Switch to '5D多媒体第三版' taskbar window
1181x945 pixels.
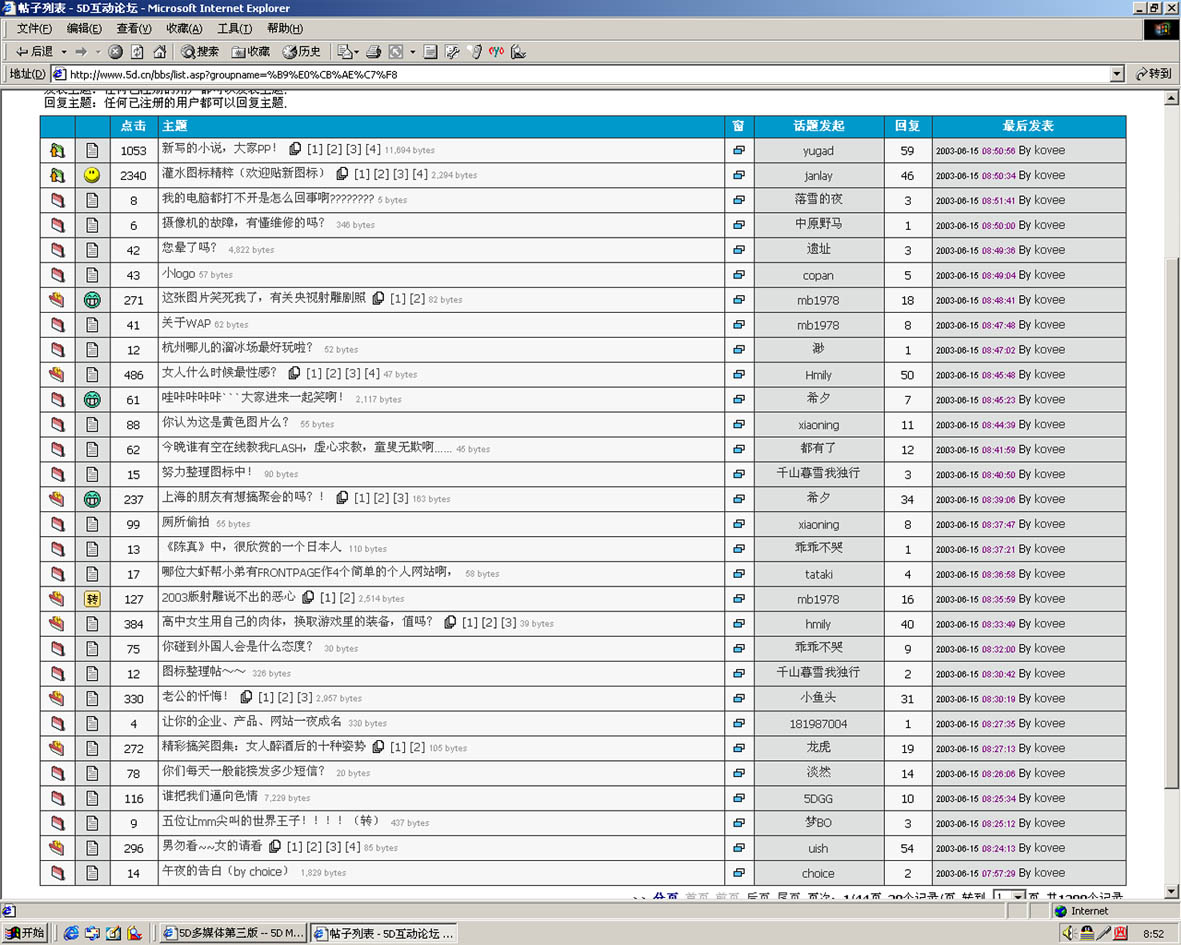click(x=233, y=933)
